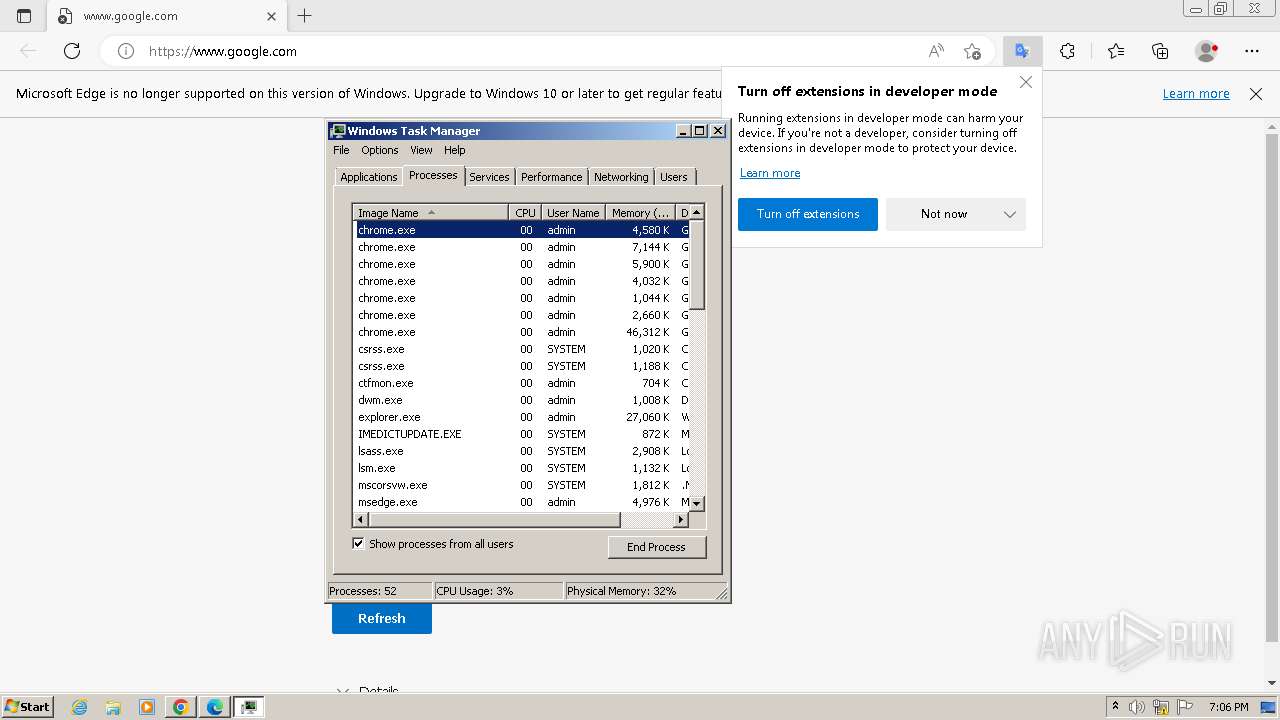Open the Windows Start button
This screenshot has height=720, width=1280.
[x=27, y=707]
